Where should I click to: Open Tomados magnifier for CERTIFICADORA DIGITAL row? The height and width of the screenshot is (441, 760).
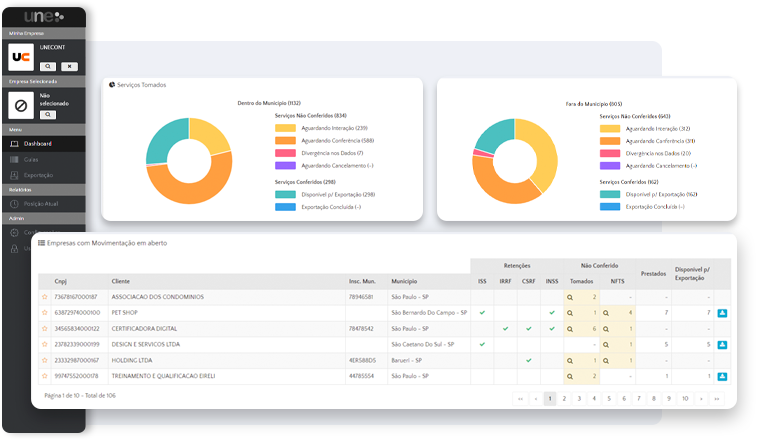(x=570, y=328)
